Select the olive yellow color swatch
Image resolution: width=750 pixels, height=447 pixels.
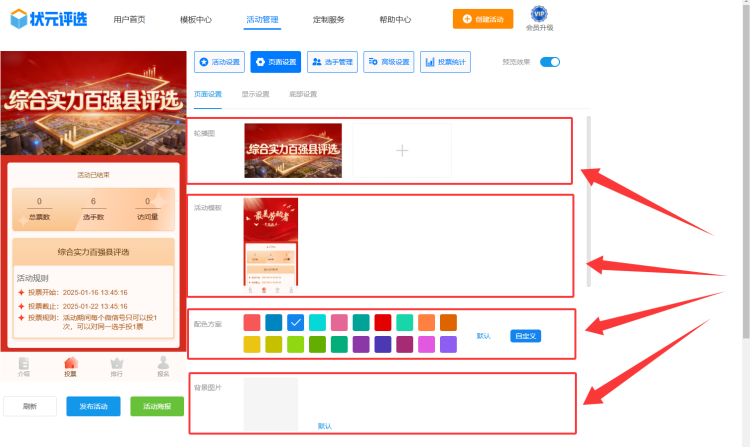(274, 344)
